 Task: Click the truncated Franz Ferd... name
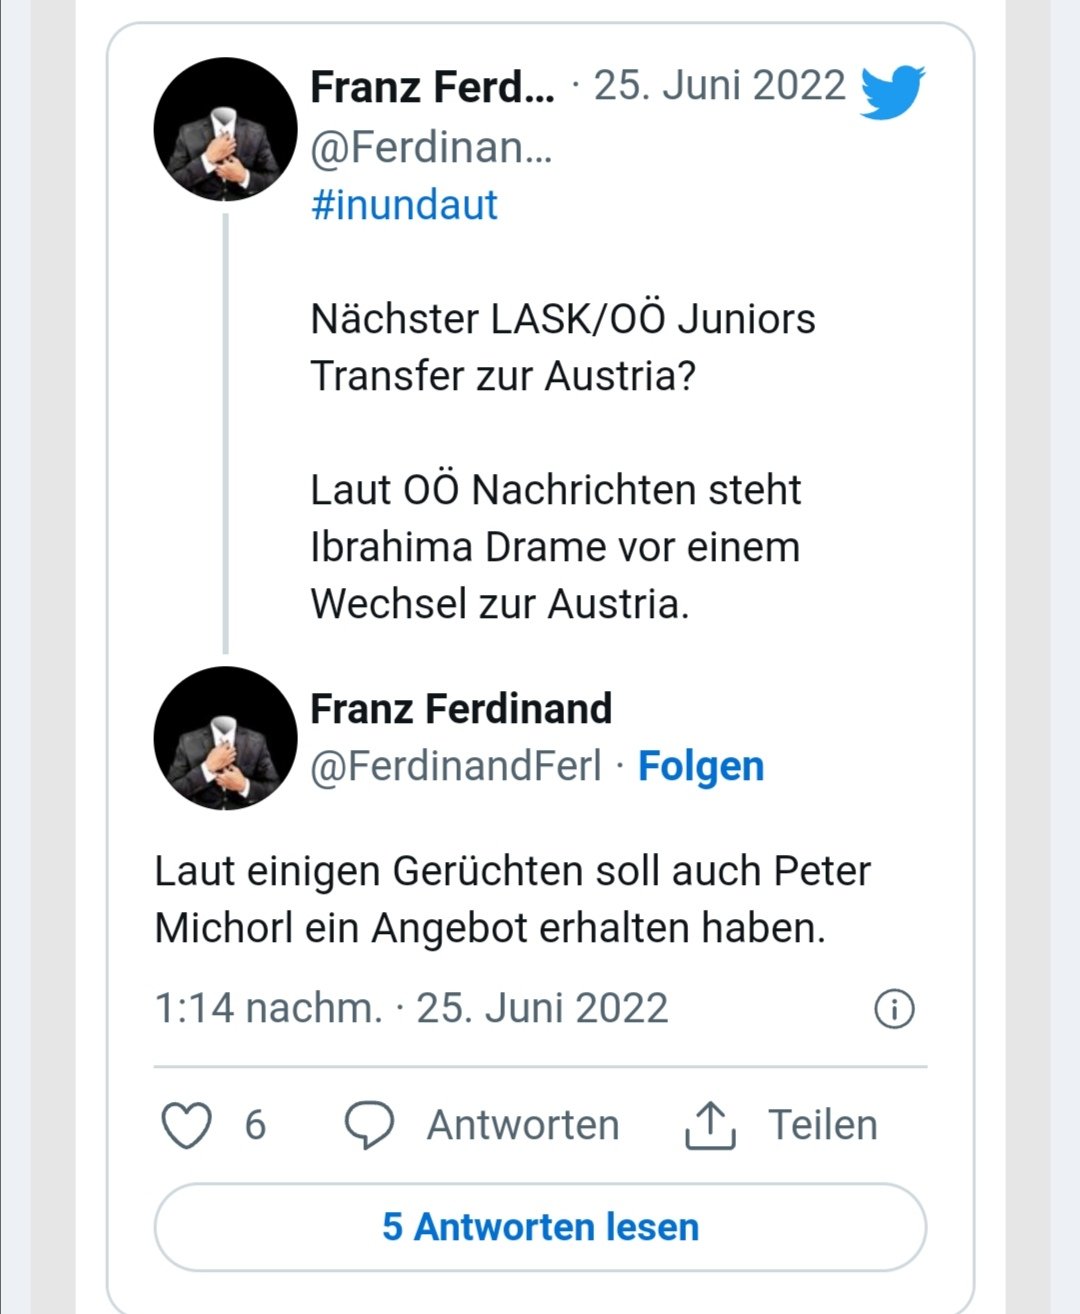[x=432, y=87]
